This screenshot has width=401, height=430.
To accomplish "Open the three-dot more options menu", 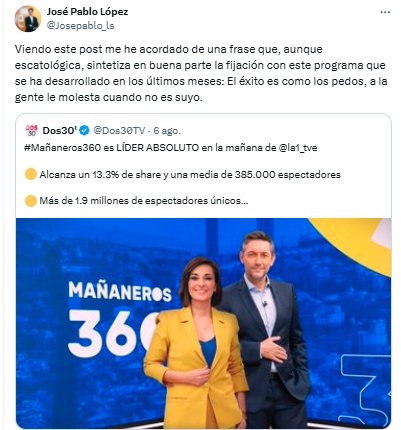I will coord(385,12).
